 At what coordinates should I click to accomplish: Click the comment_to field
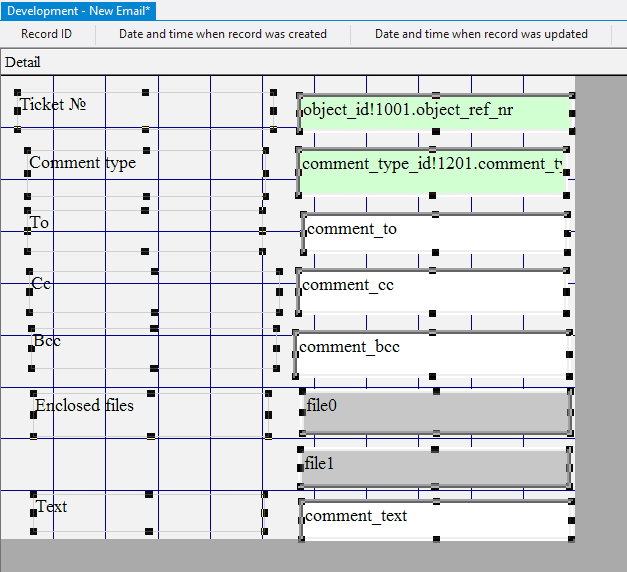(435, 232)
